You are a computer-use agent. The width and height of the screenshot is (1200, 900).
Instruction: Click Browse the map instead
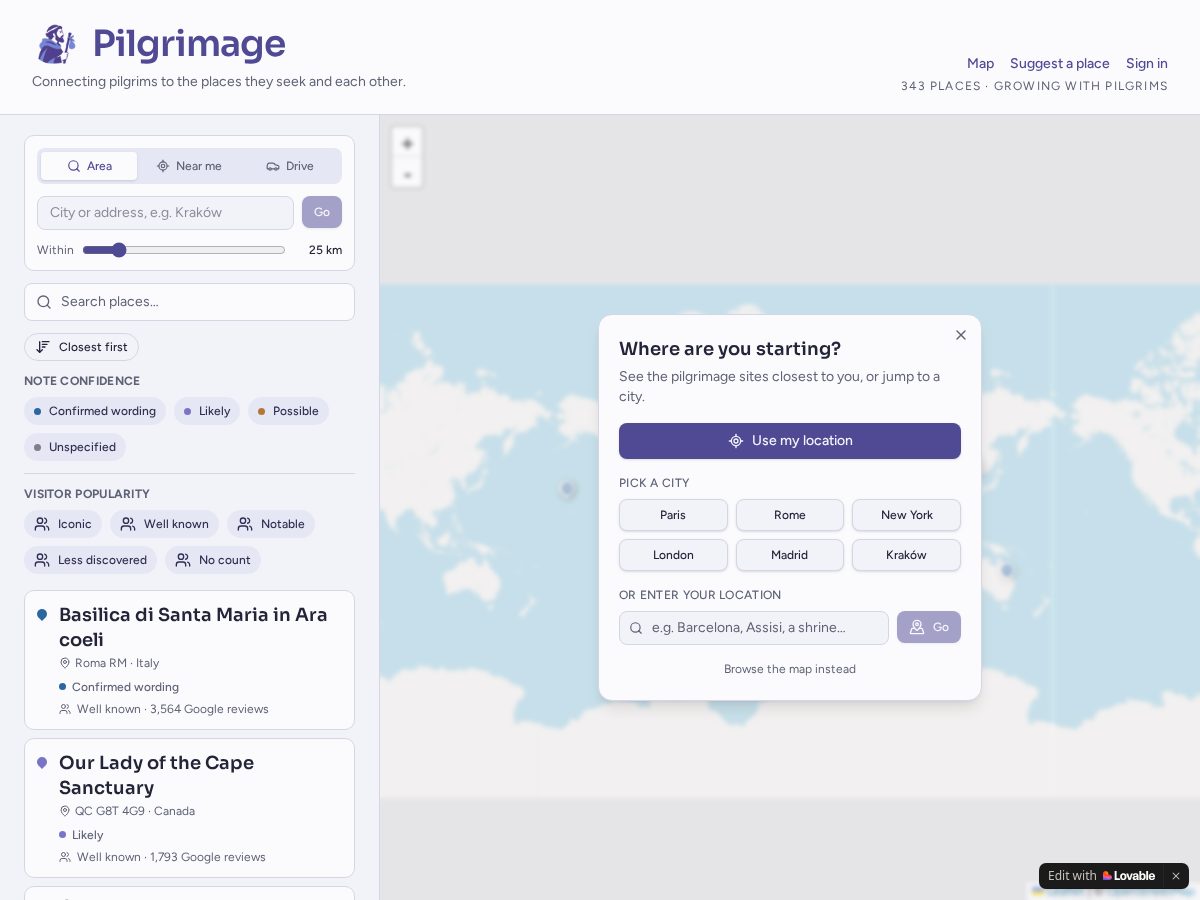click(790, 669)
